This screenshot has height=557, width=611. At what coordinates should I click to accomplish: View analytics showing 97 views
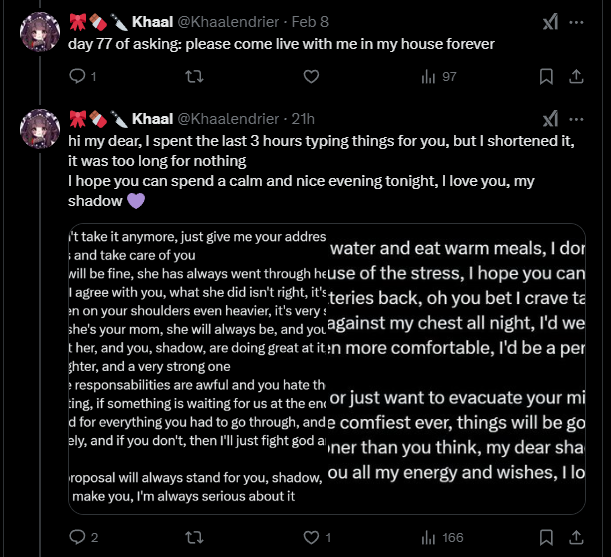[x=438, y=76]
